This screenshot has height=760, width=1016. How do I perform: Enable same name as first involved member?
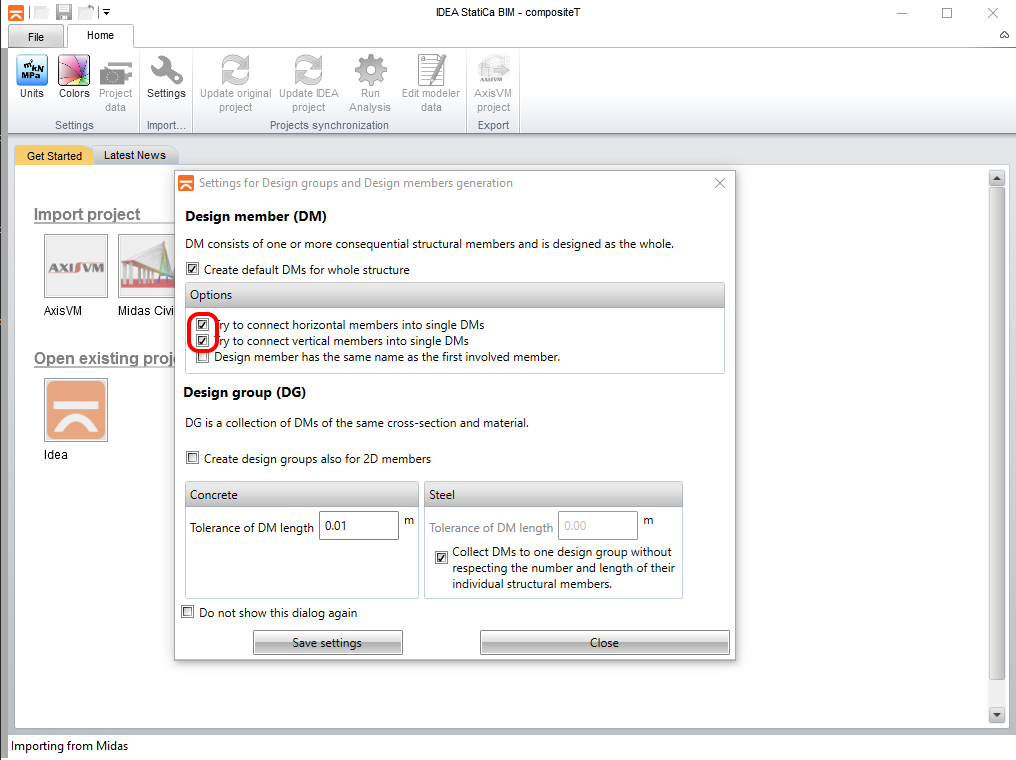(203, 356)
